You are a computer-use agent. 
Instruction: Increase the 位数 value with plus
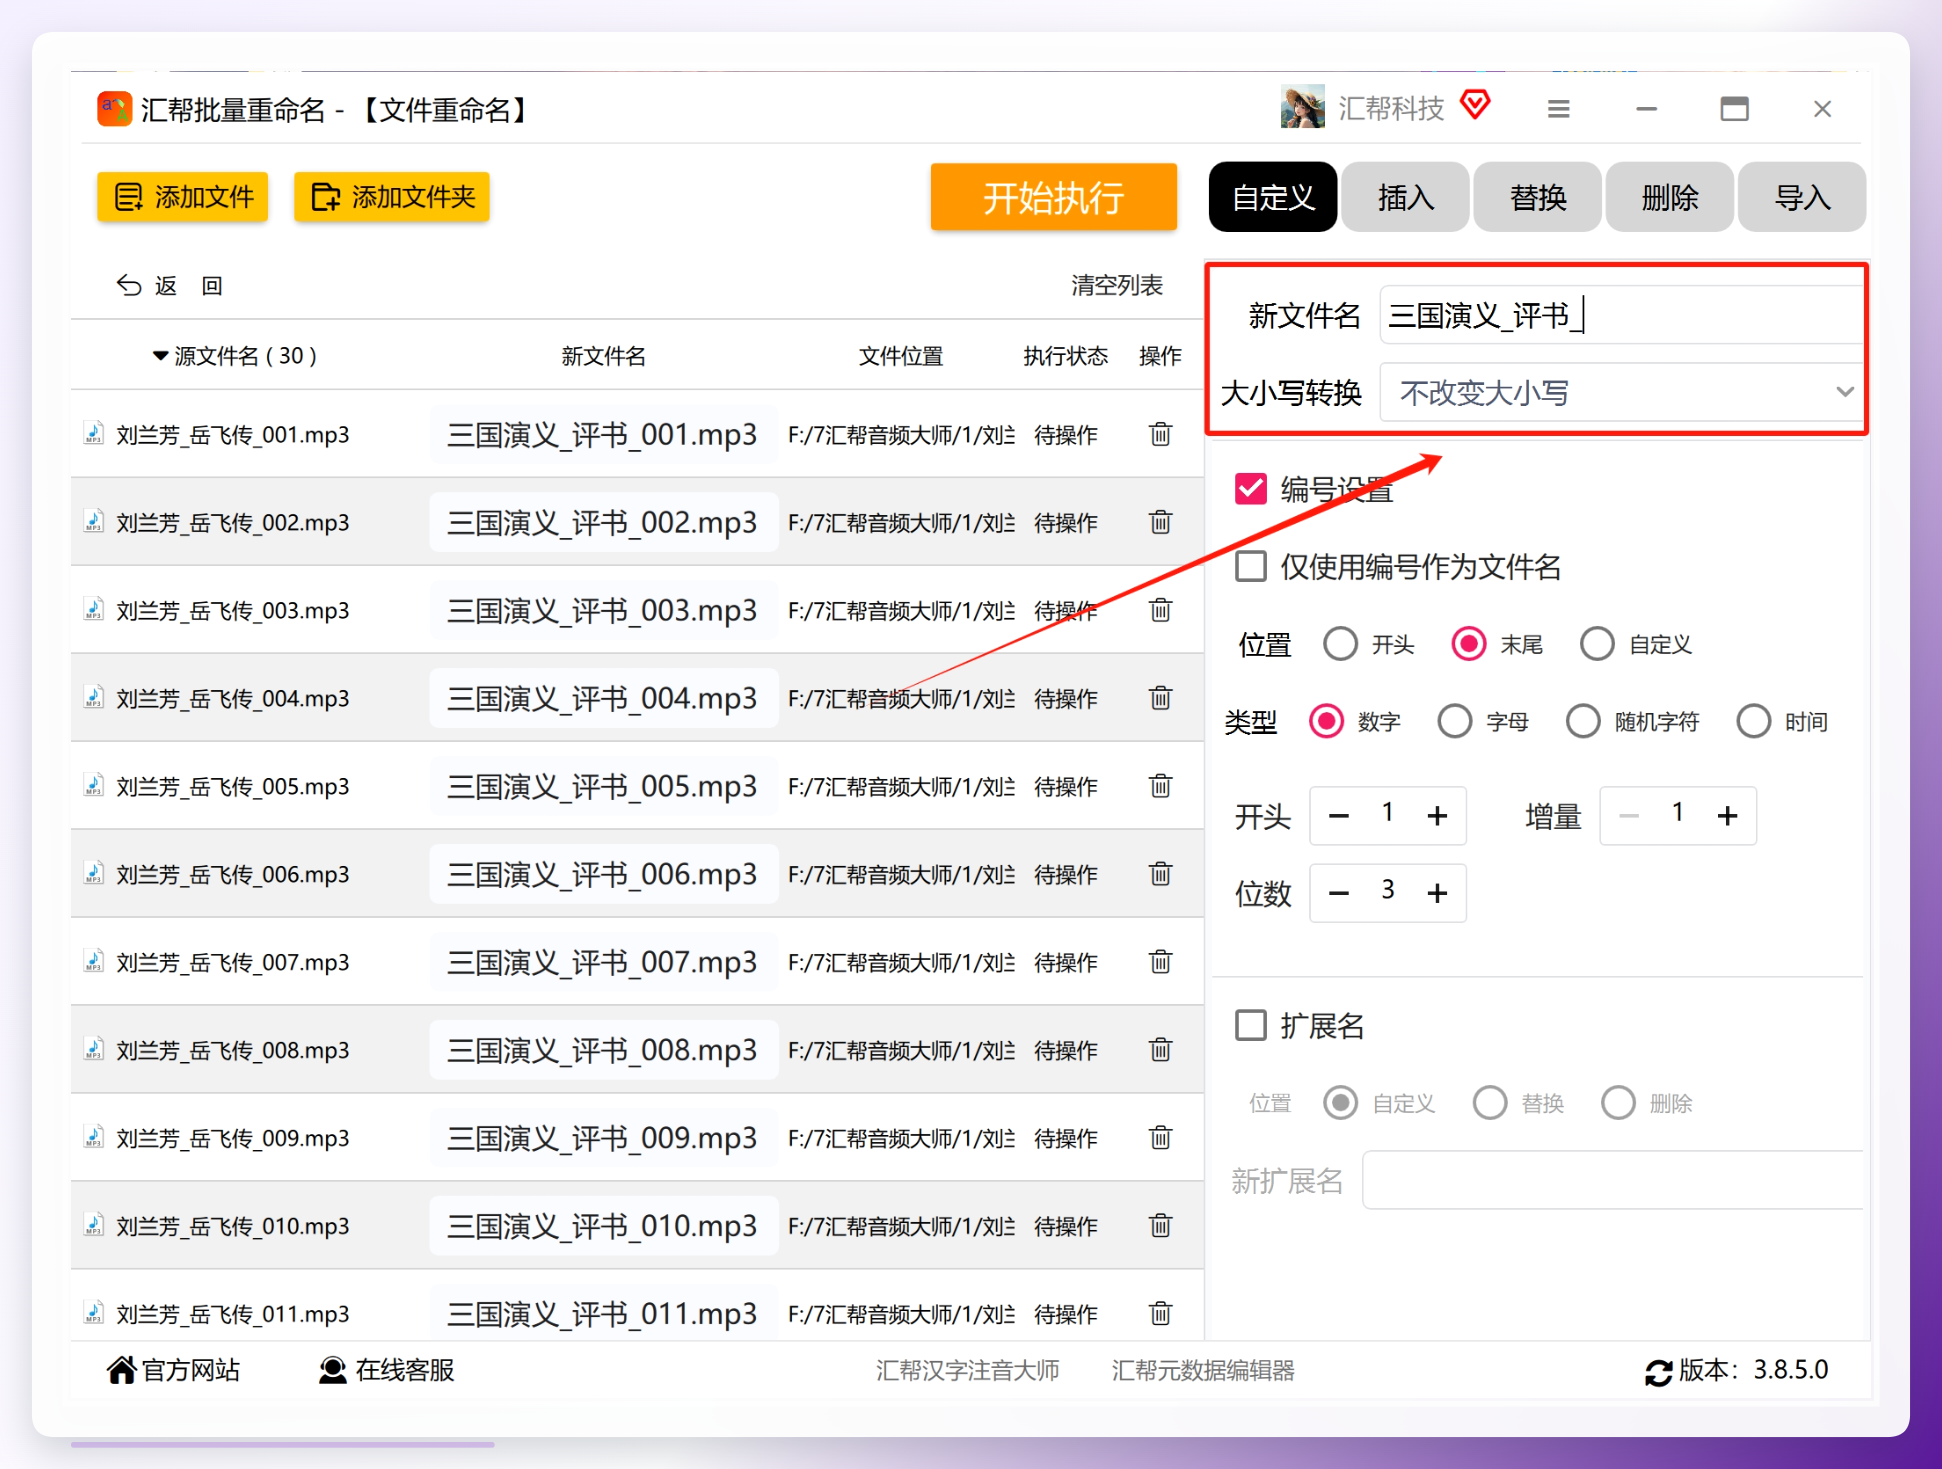[x=1437, y=893]
